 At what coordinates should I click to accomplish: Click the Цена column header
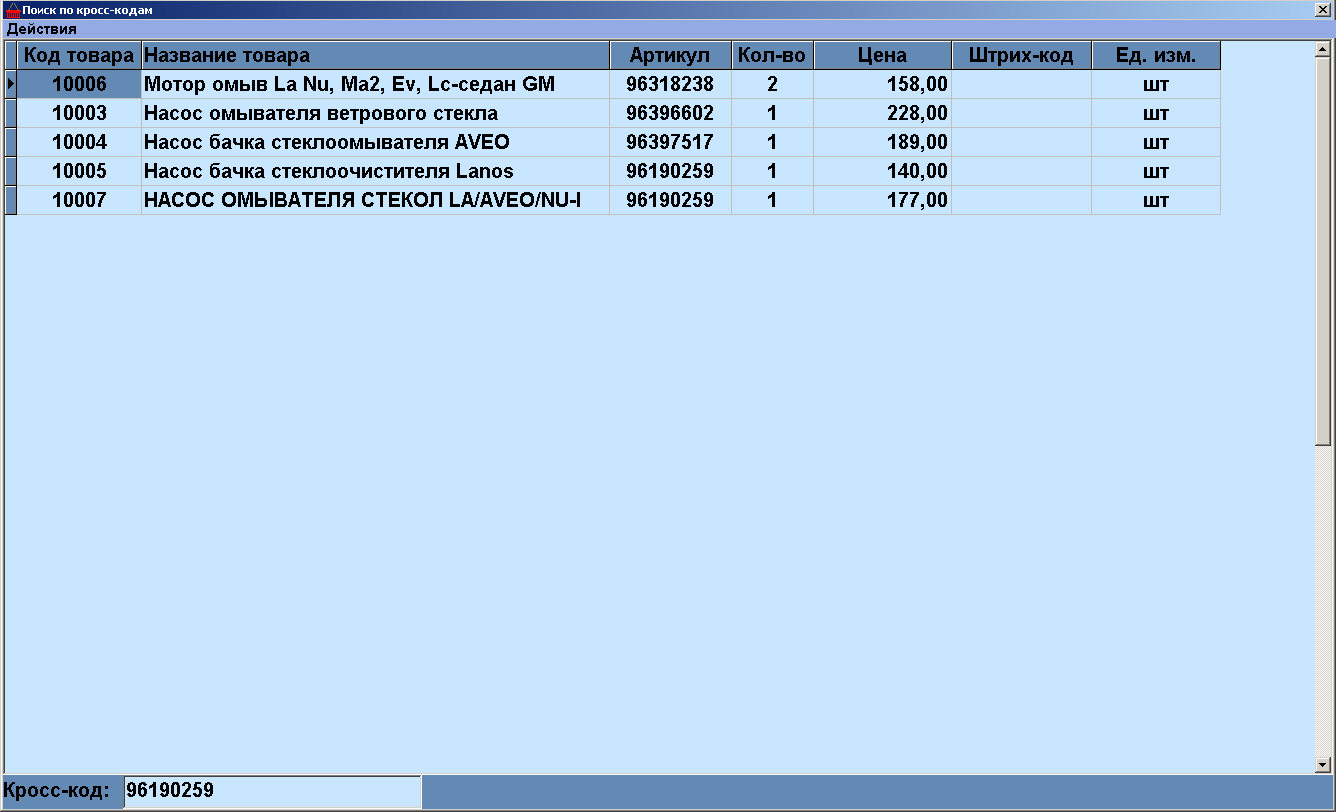point(882,56)
